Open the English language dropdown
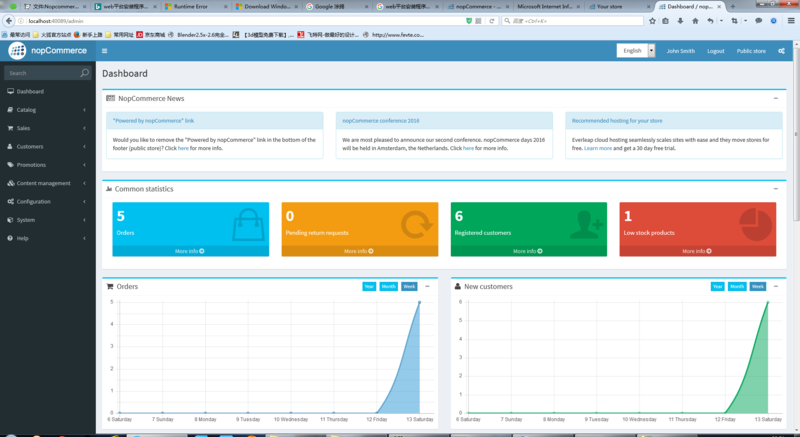Screen dimensions: 800x437 [x=636, y=50]
